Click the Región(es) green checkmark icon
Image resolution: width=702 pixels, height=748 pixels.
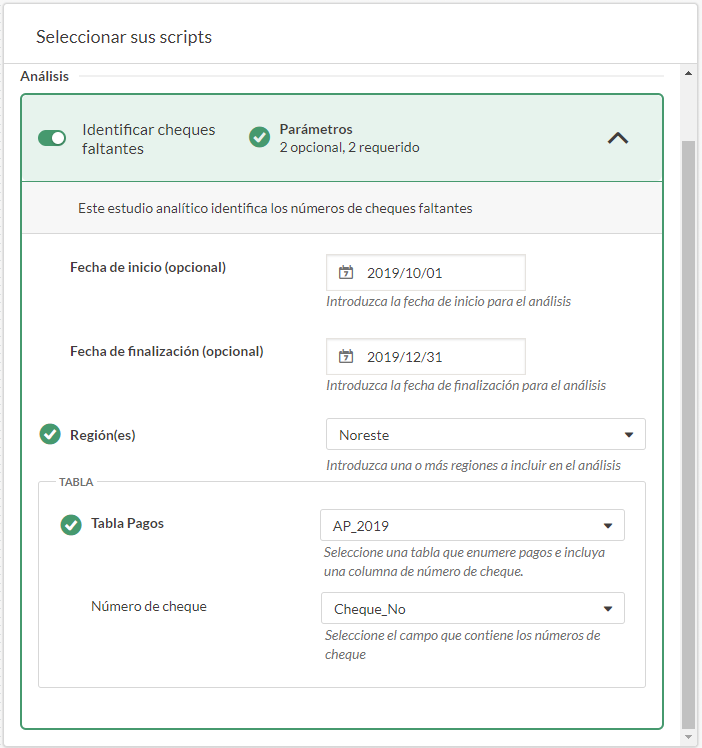click(x=50, y=435)
